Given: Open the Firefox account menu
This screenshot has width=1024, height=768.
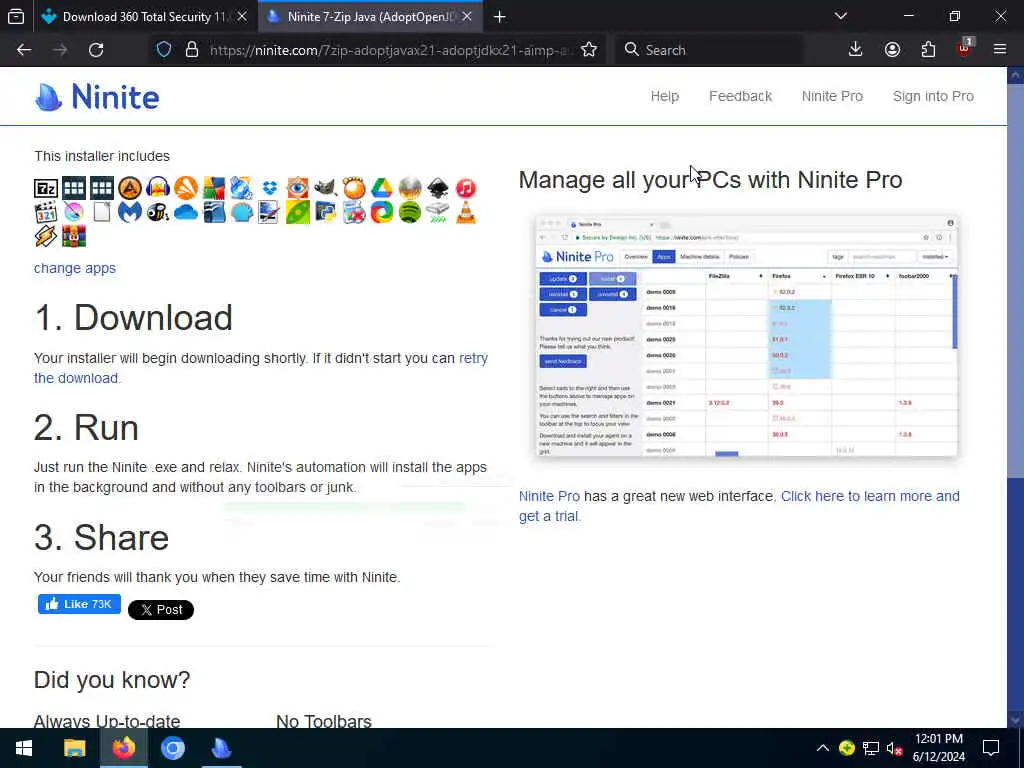Looking at the screenshot, I should 892,50.
